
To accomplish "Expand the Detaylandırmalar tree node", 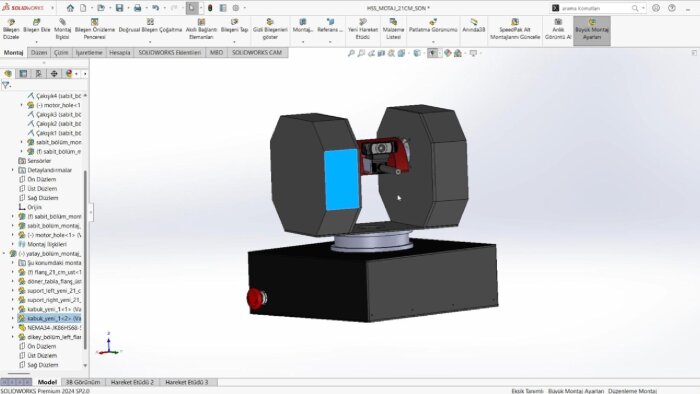I will (x=12, y=170).
